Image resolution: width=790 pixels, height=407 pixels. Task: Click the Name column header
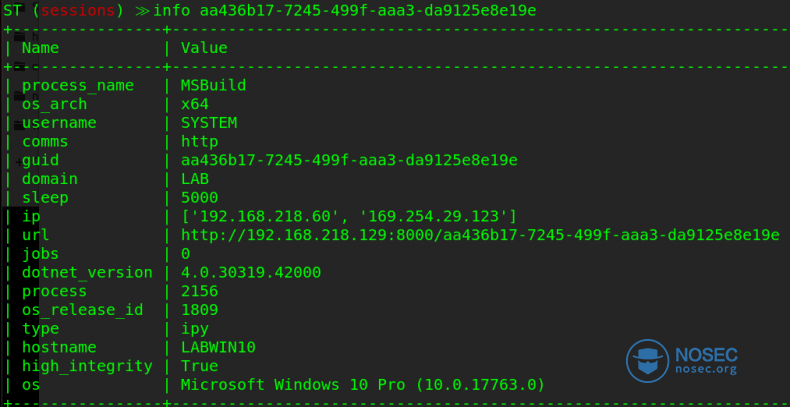point(40,48)
